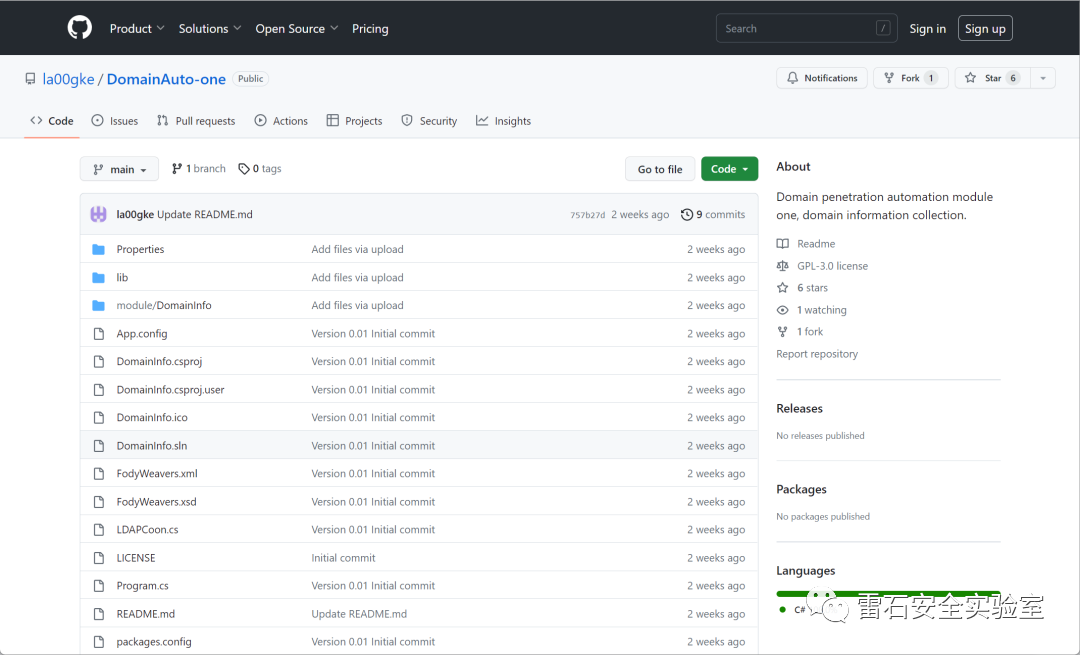
Task: Switch to the Actions tab
Action: pos(281,121)
